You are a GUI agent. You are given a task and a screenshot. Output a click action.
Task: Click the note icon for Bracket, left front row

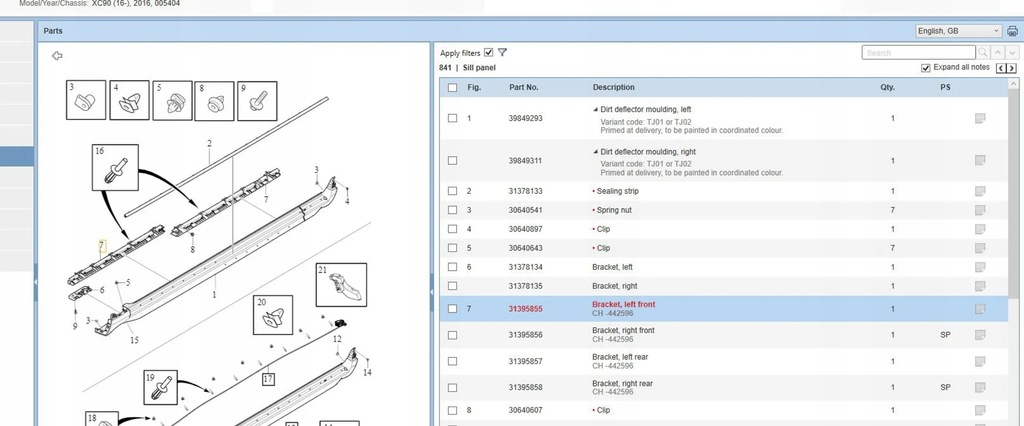[980, 309]
